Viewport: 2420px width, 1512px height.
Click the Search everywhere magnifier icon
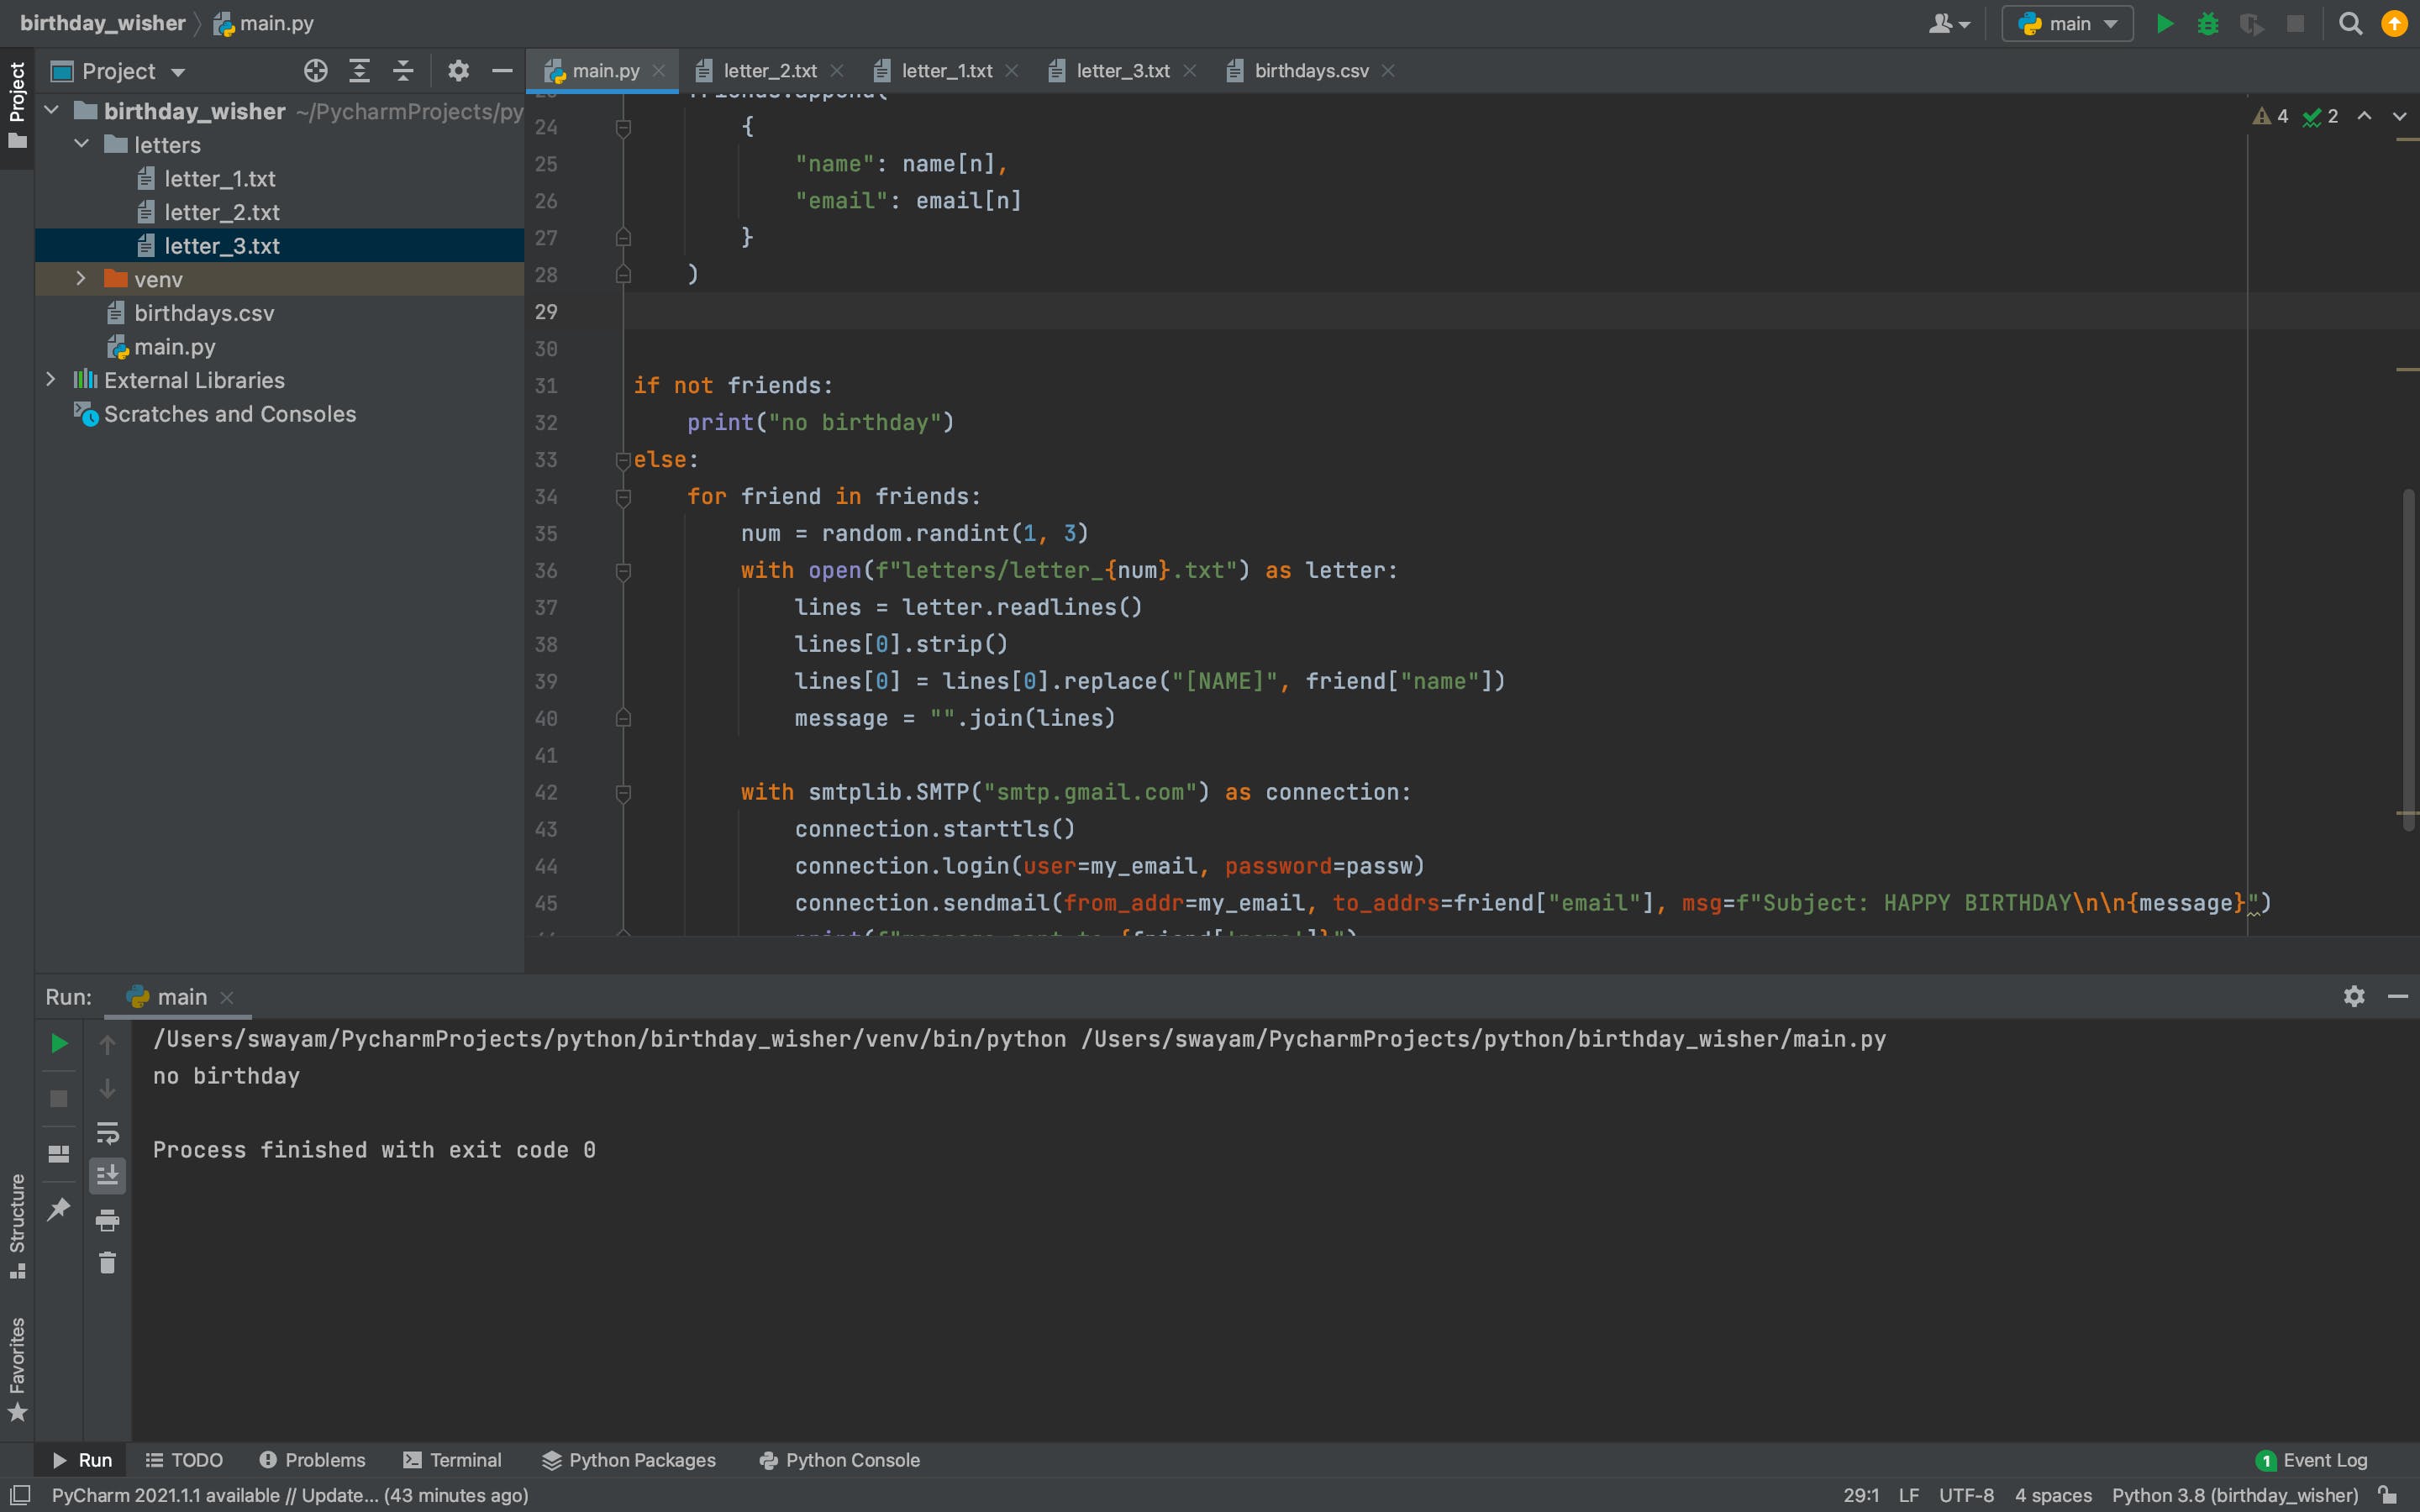(x=2350, y=23)
